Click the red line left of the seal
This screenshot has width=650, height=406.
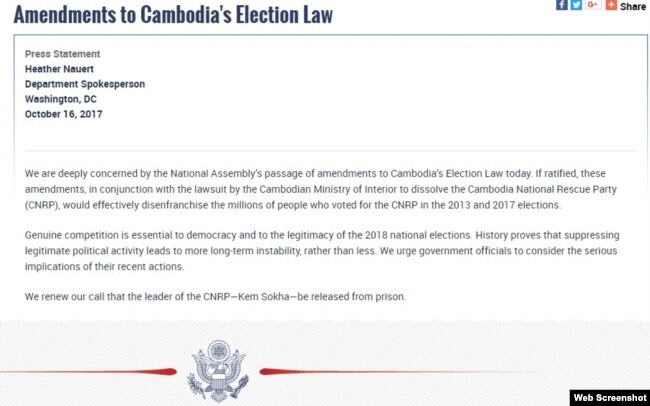(x=88, y=371)
